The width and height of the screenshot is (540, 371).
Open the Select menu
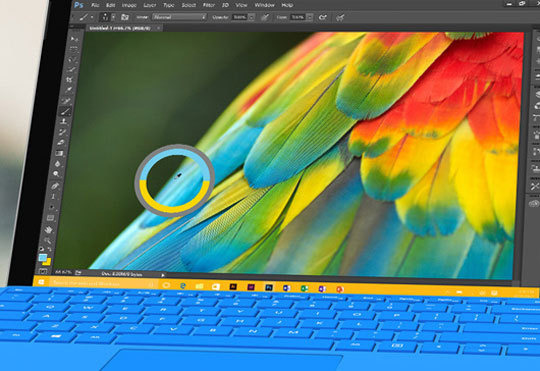coord(189,5)
